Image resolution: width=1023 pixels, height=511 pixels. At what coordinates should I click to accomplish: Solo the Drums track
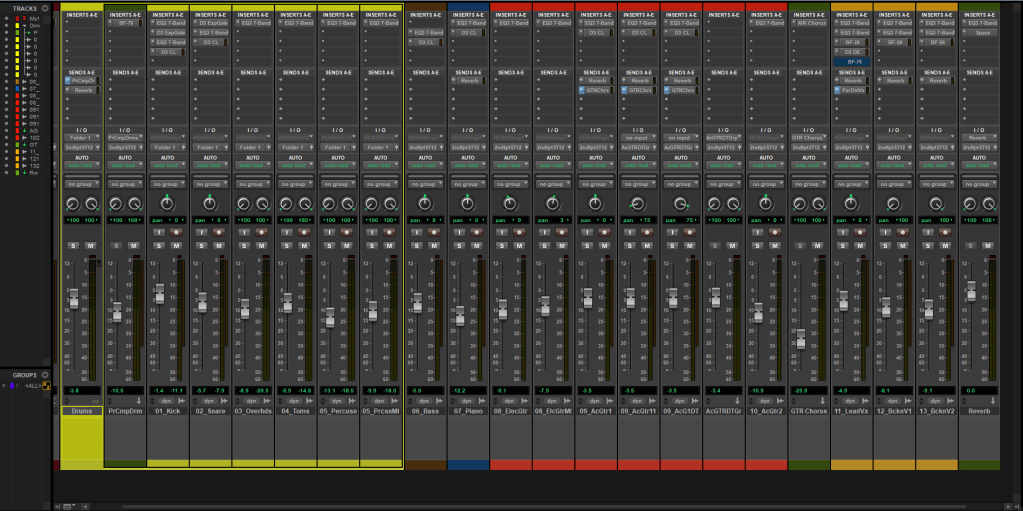click(74, 246)
